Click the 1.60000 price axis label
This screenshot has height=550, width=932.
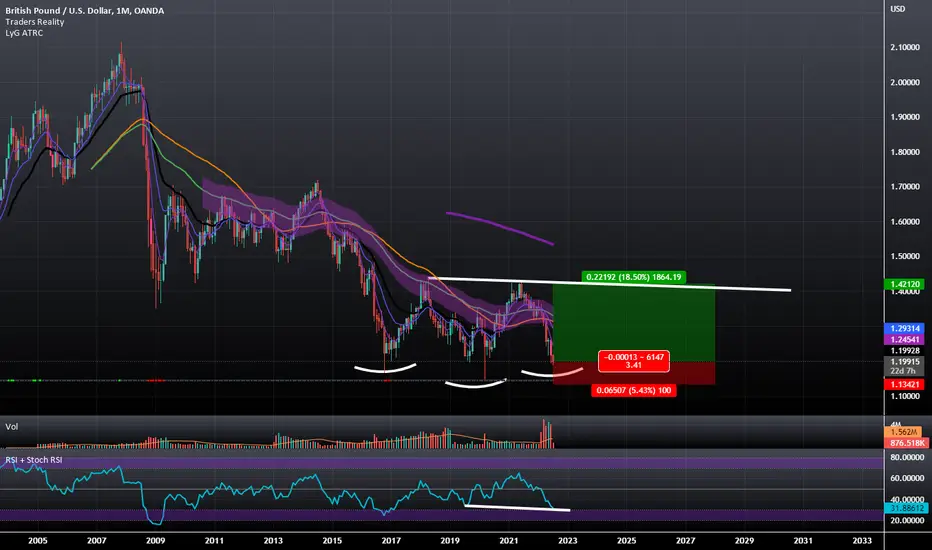(905, 222)
